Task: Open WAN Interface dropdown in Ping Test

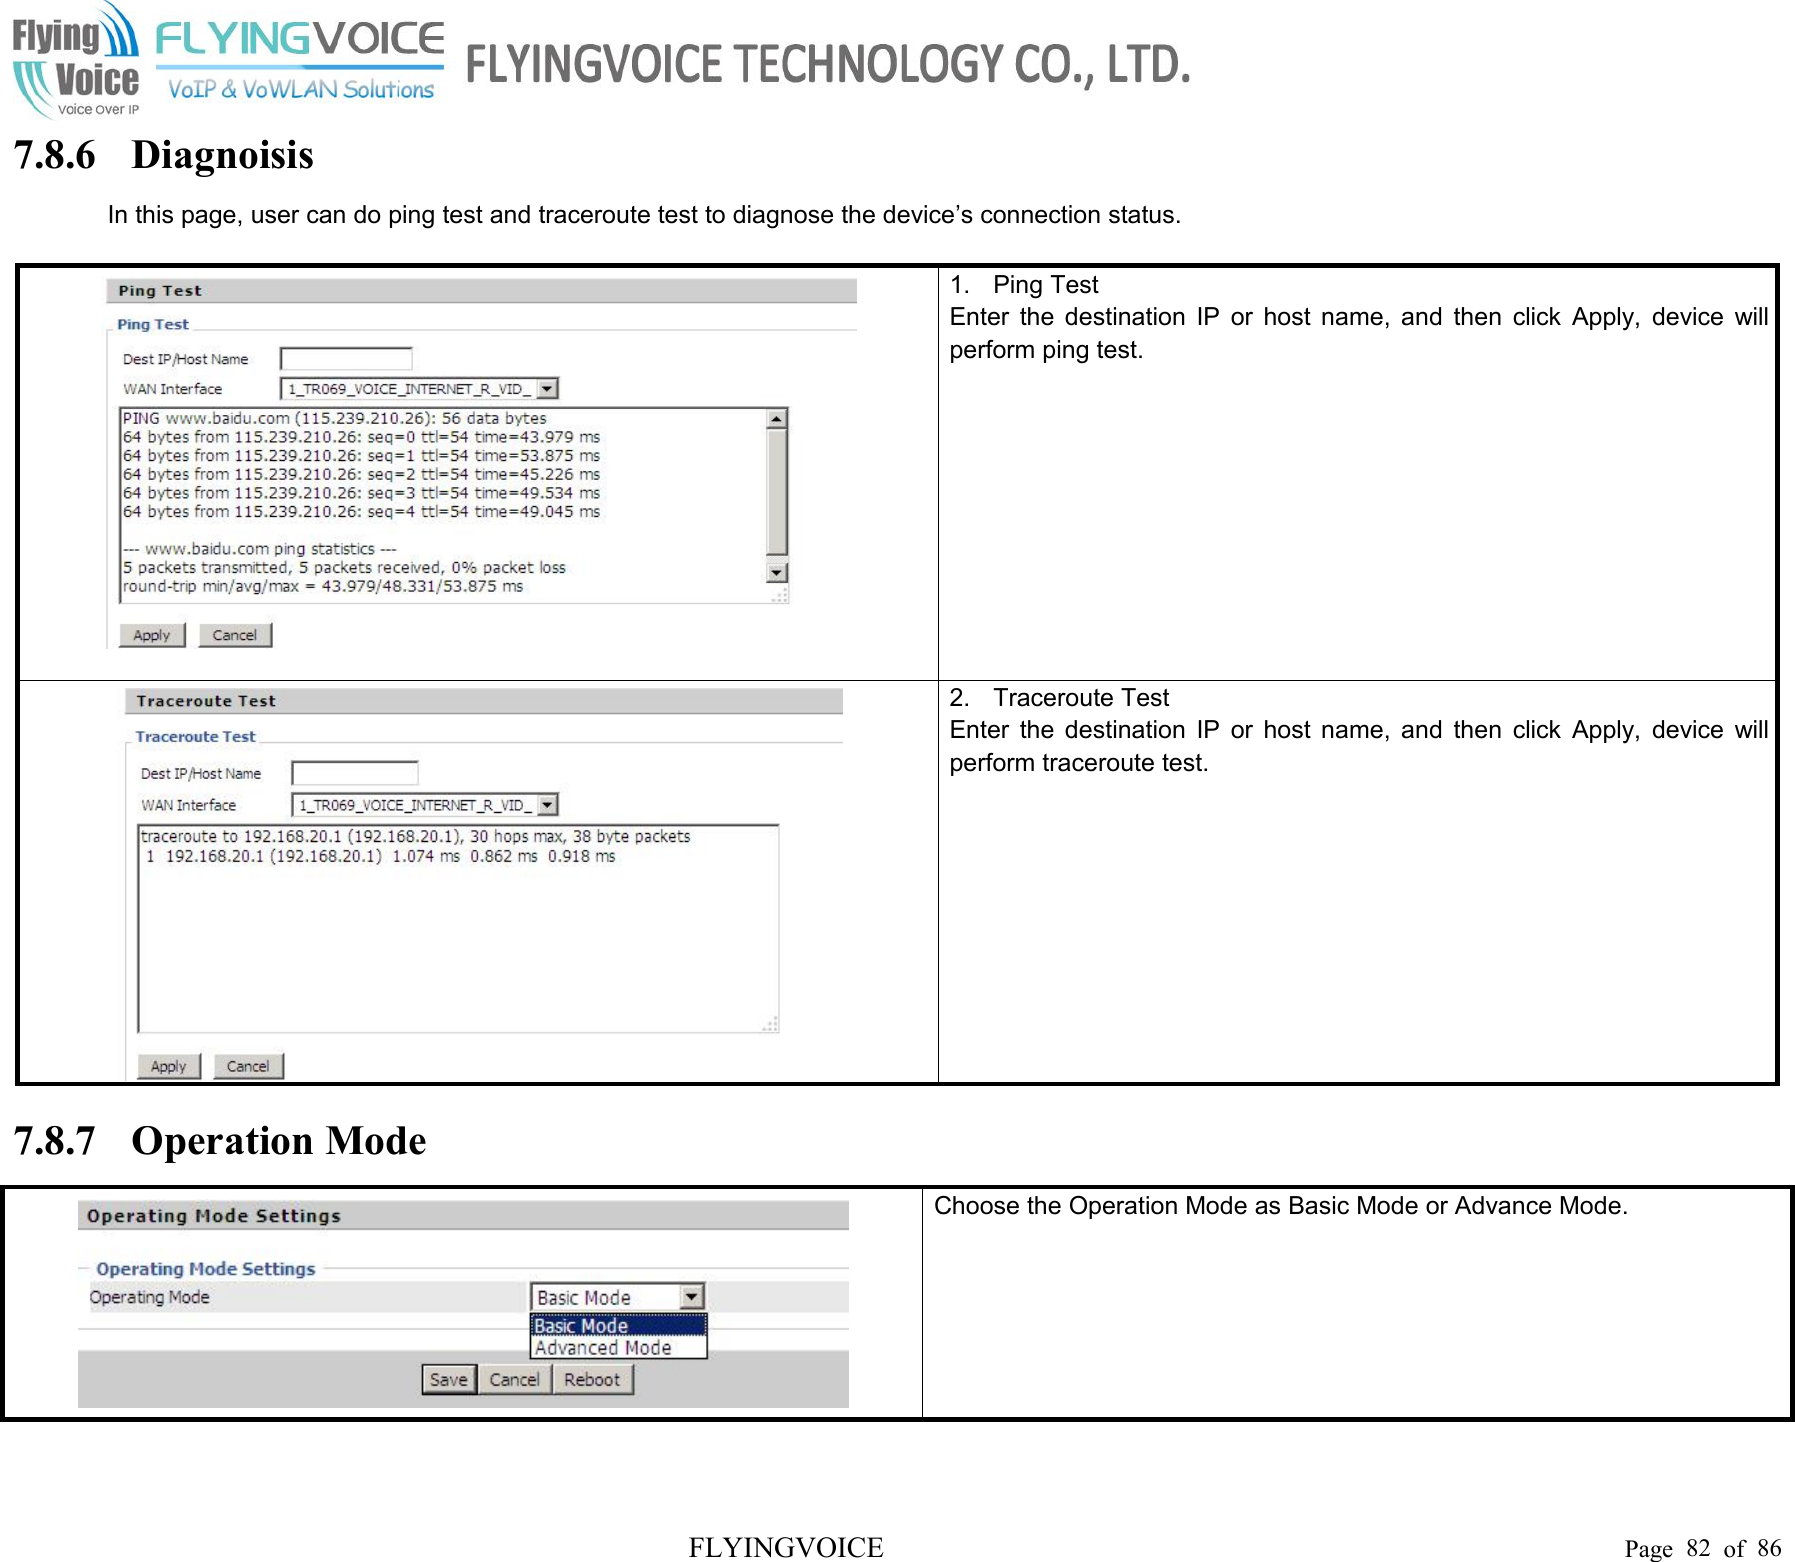Action: (420, 389)
